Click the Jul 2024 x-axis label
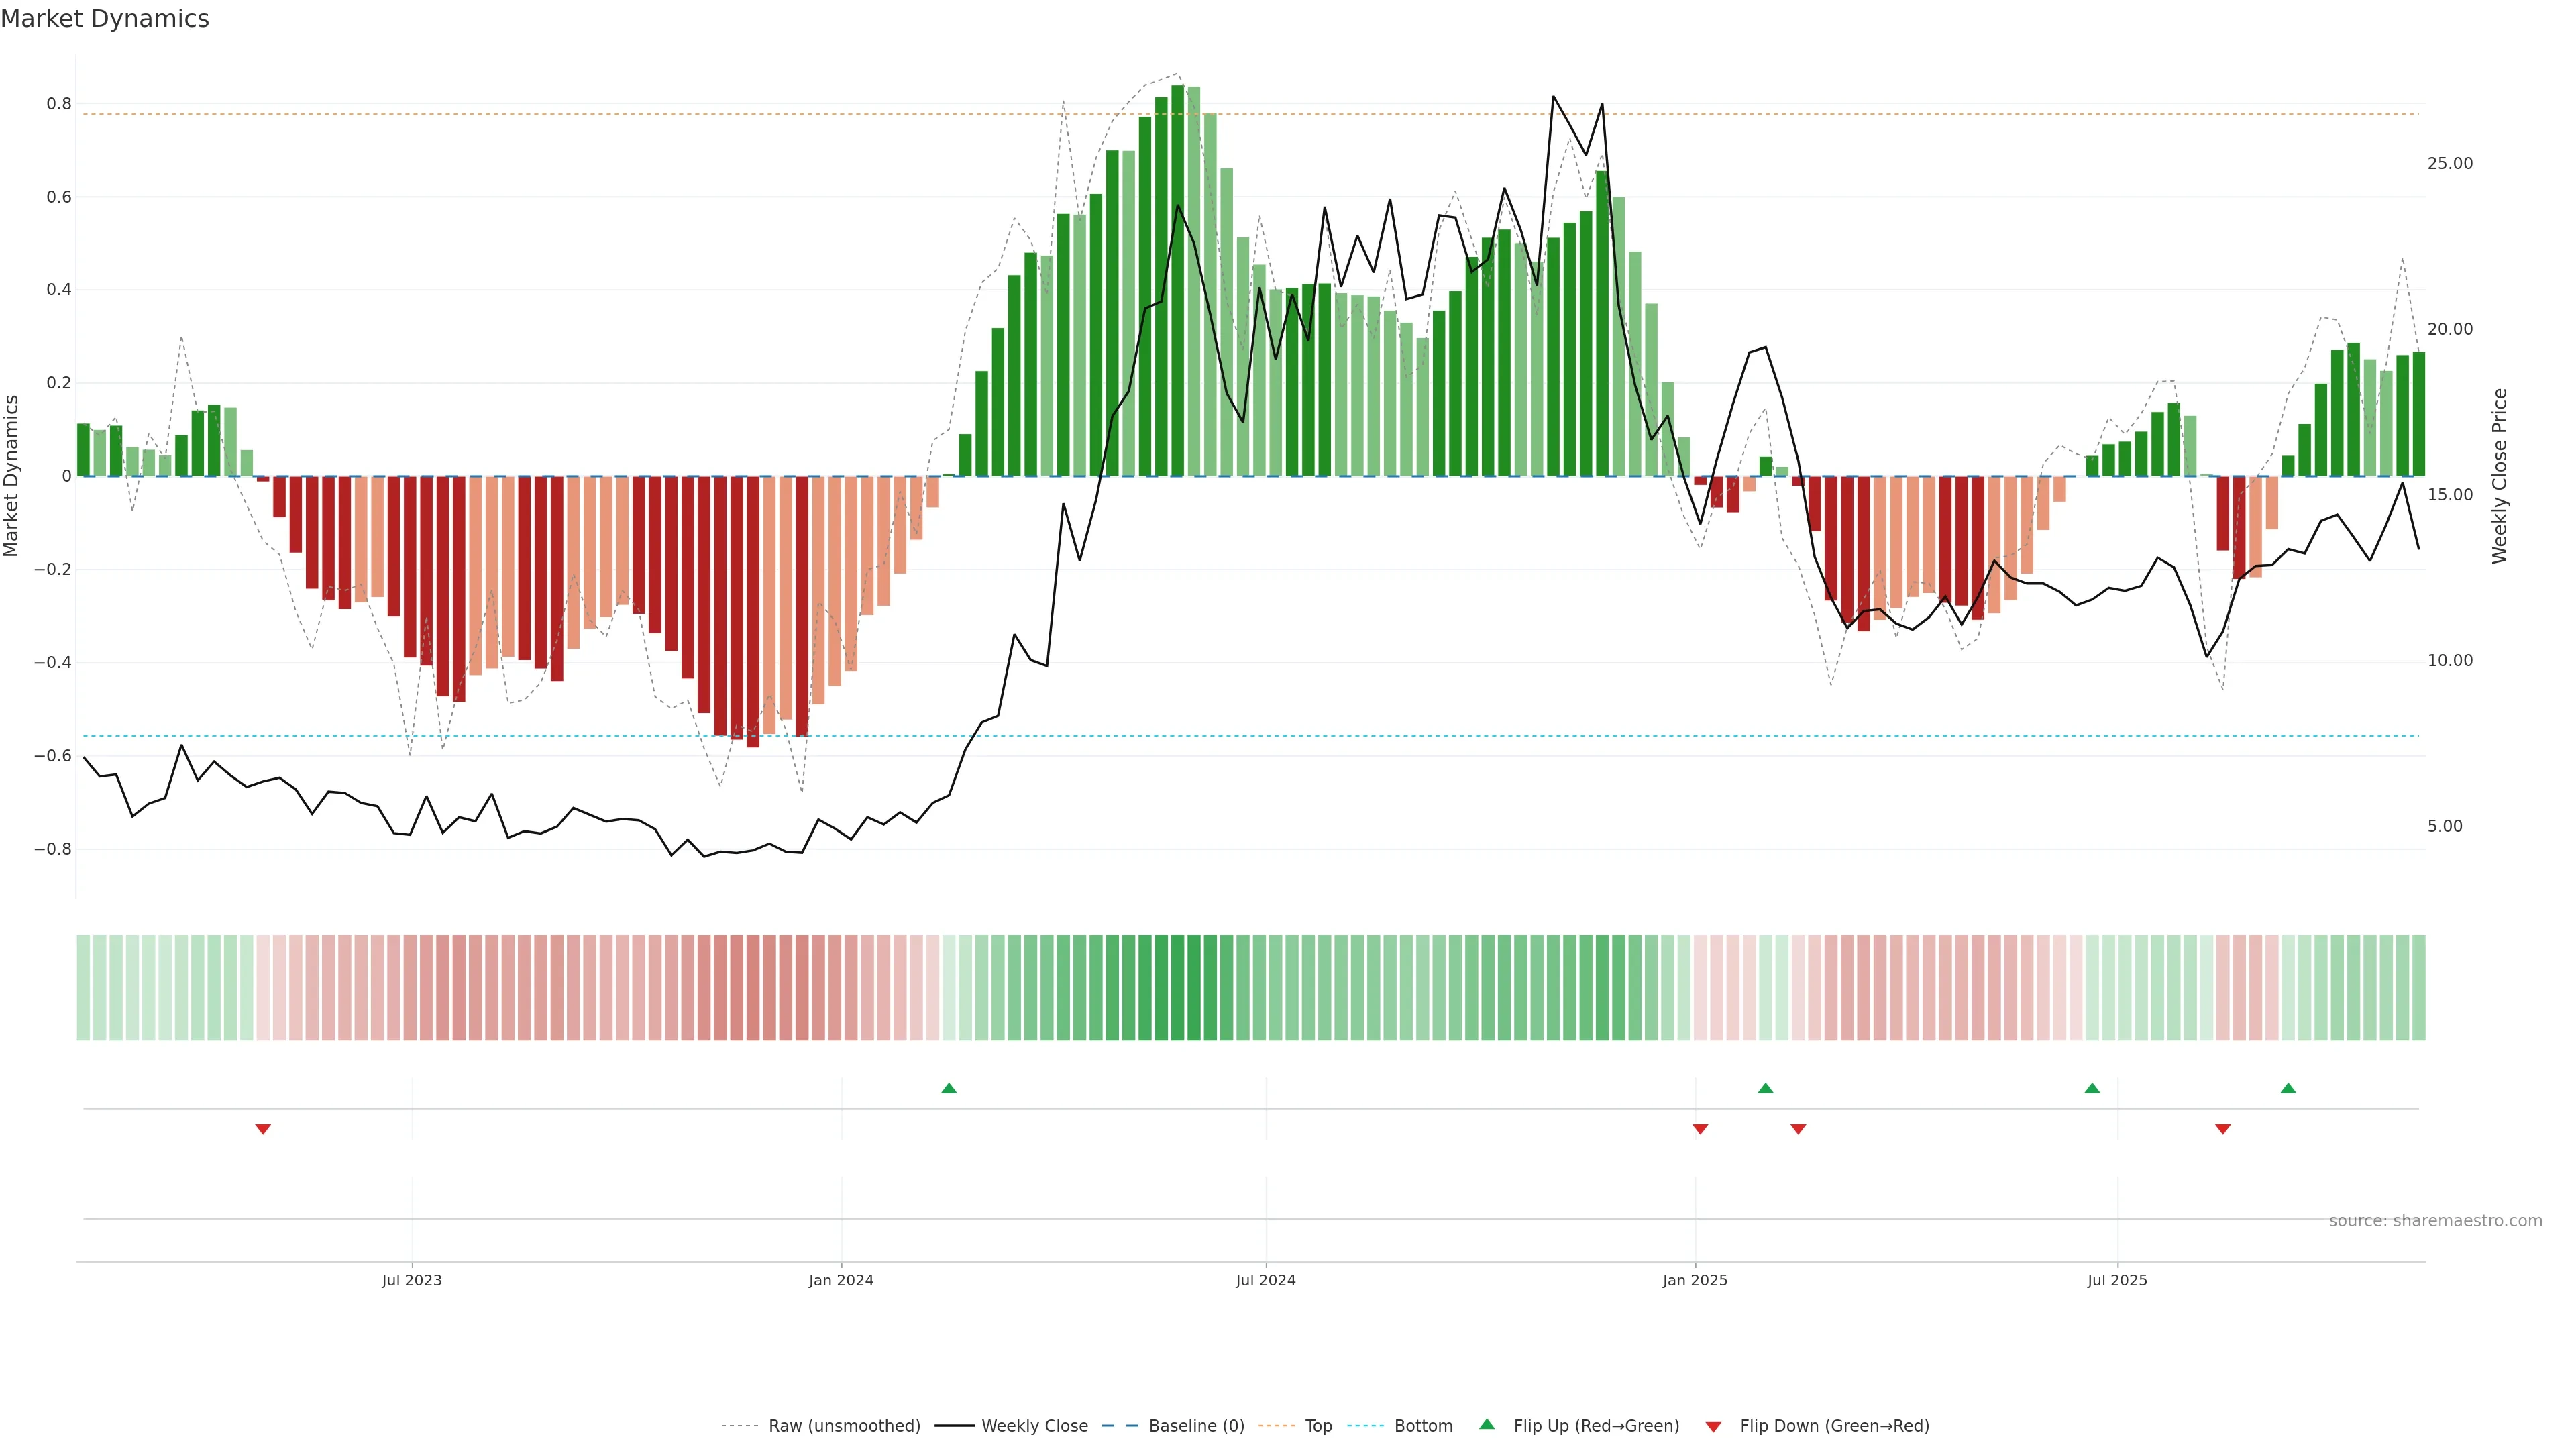 pos(1265,1280)
